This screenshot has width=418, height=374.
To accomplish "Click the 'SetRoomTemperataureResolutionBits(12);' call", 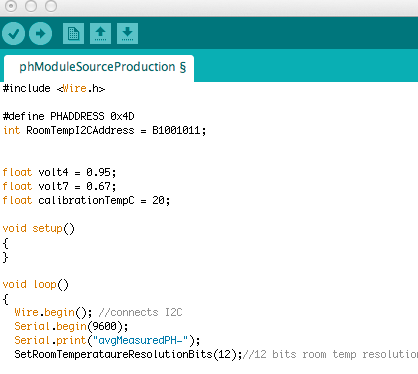I will 128,354.
